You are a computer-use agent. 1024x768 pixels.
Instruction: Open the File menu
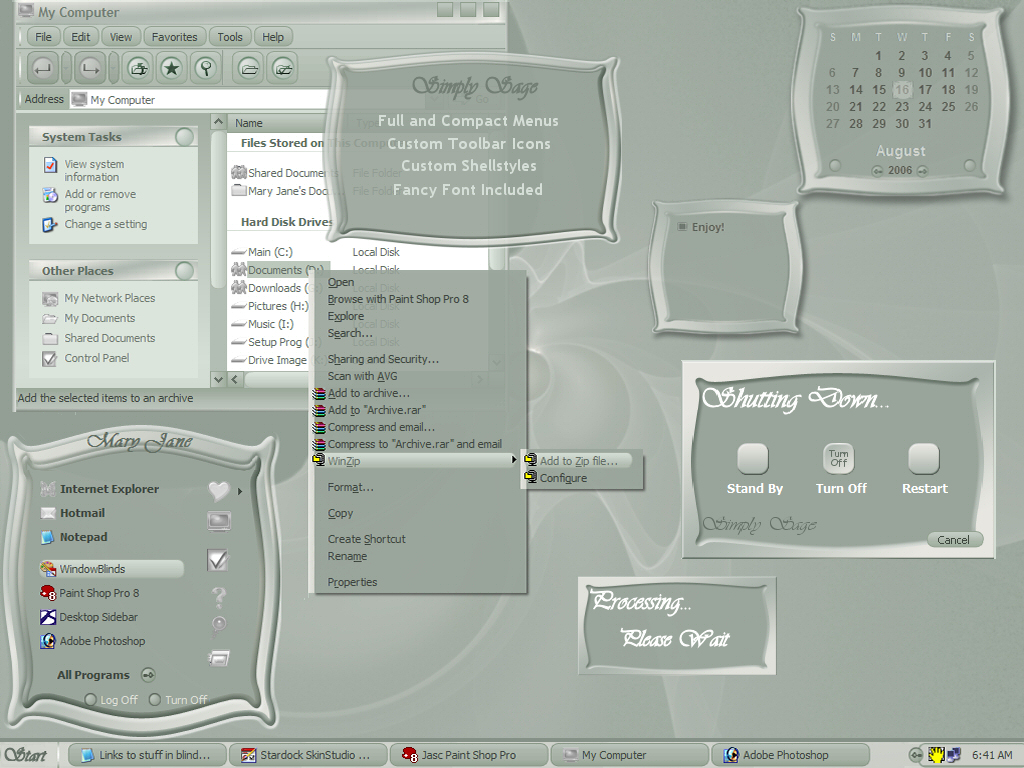point(43,37)
